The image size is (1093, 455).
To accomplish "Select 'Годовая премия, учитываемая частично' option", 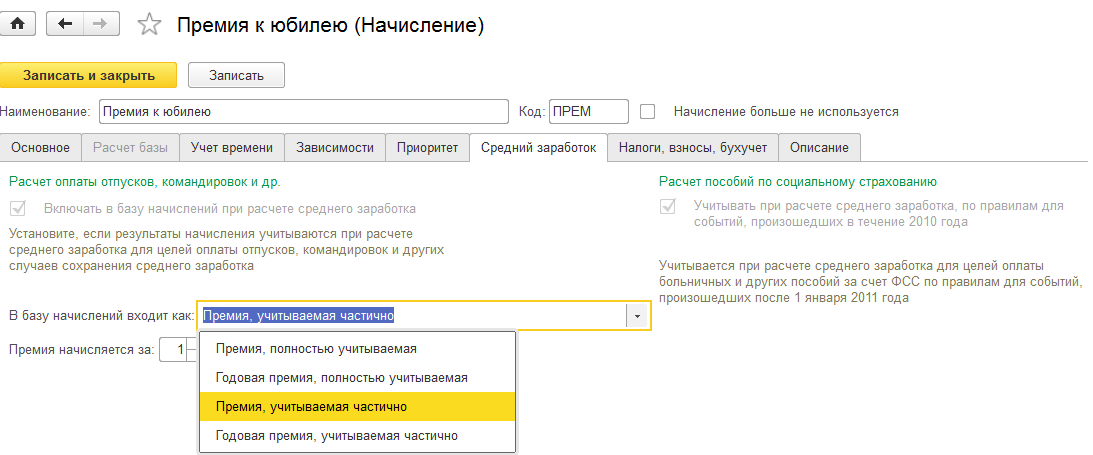I will coord(336,436).
